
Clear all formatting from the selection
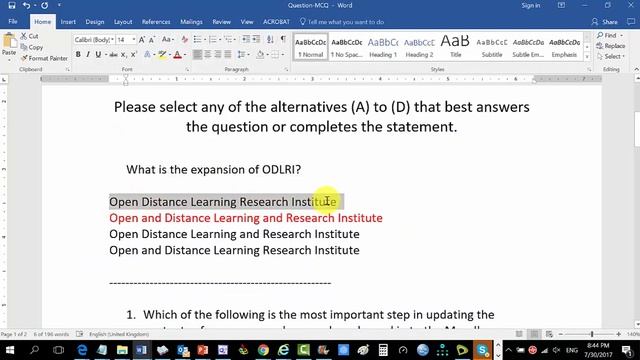(184, 40)
